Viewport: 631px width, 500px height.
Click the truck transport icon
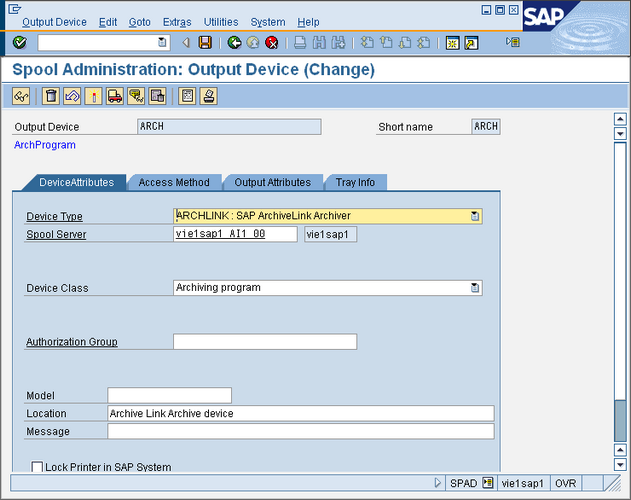click(x=114, y=96)
